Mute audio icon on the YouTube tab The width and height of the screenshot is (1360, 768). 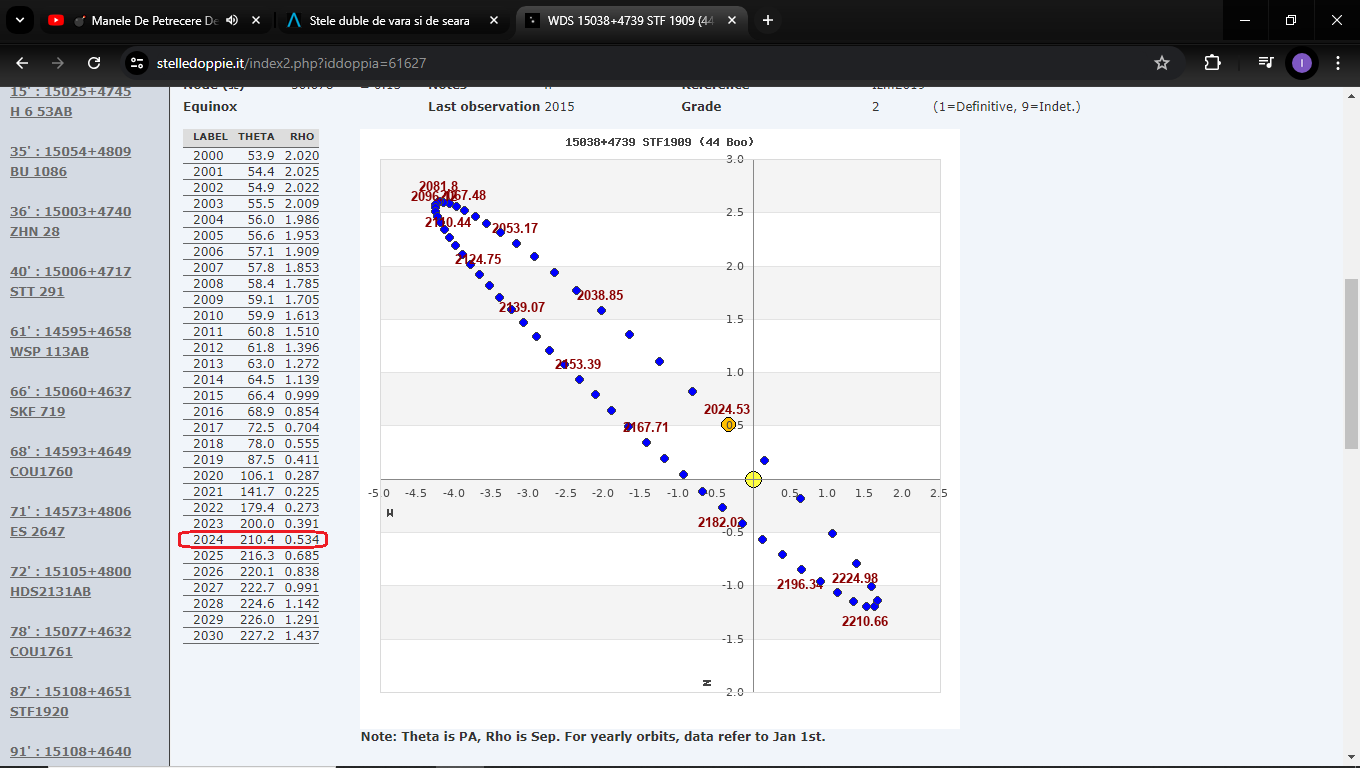232,20
